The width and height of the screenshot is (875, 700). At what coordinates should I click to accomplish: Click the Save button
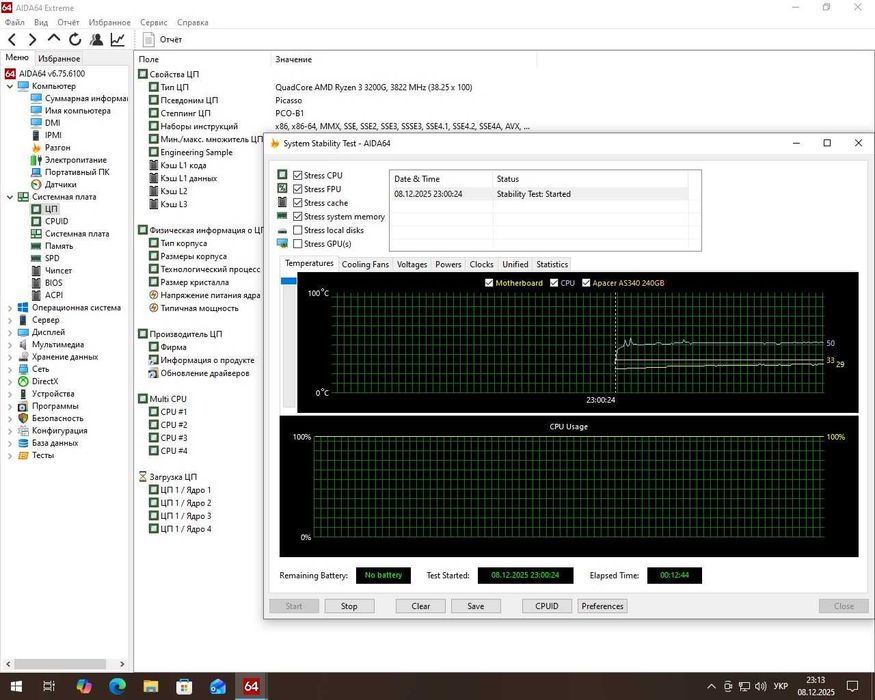tap(476, 606)
